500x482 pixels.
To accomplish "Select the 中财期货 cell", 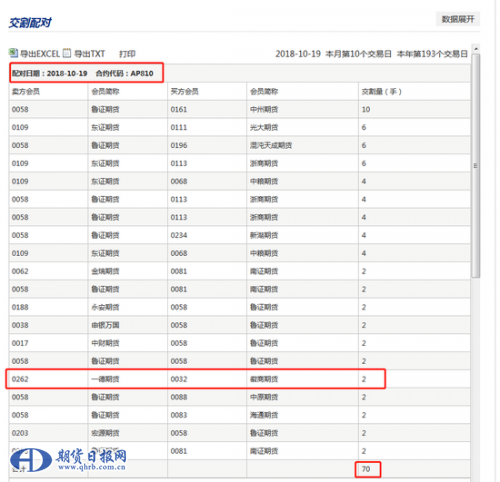I will pyautogui.click(x=127, y=343).
